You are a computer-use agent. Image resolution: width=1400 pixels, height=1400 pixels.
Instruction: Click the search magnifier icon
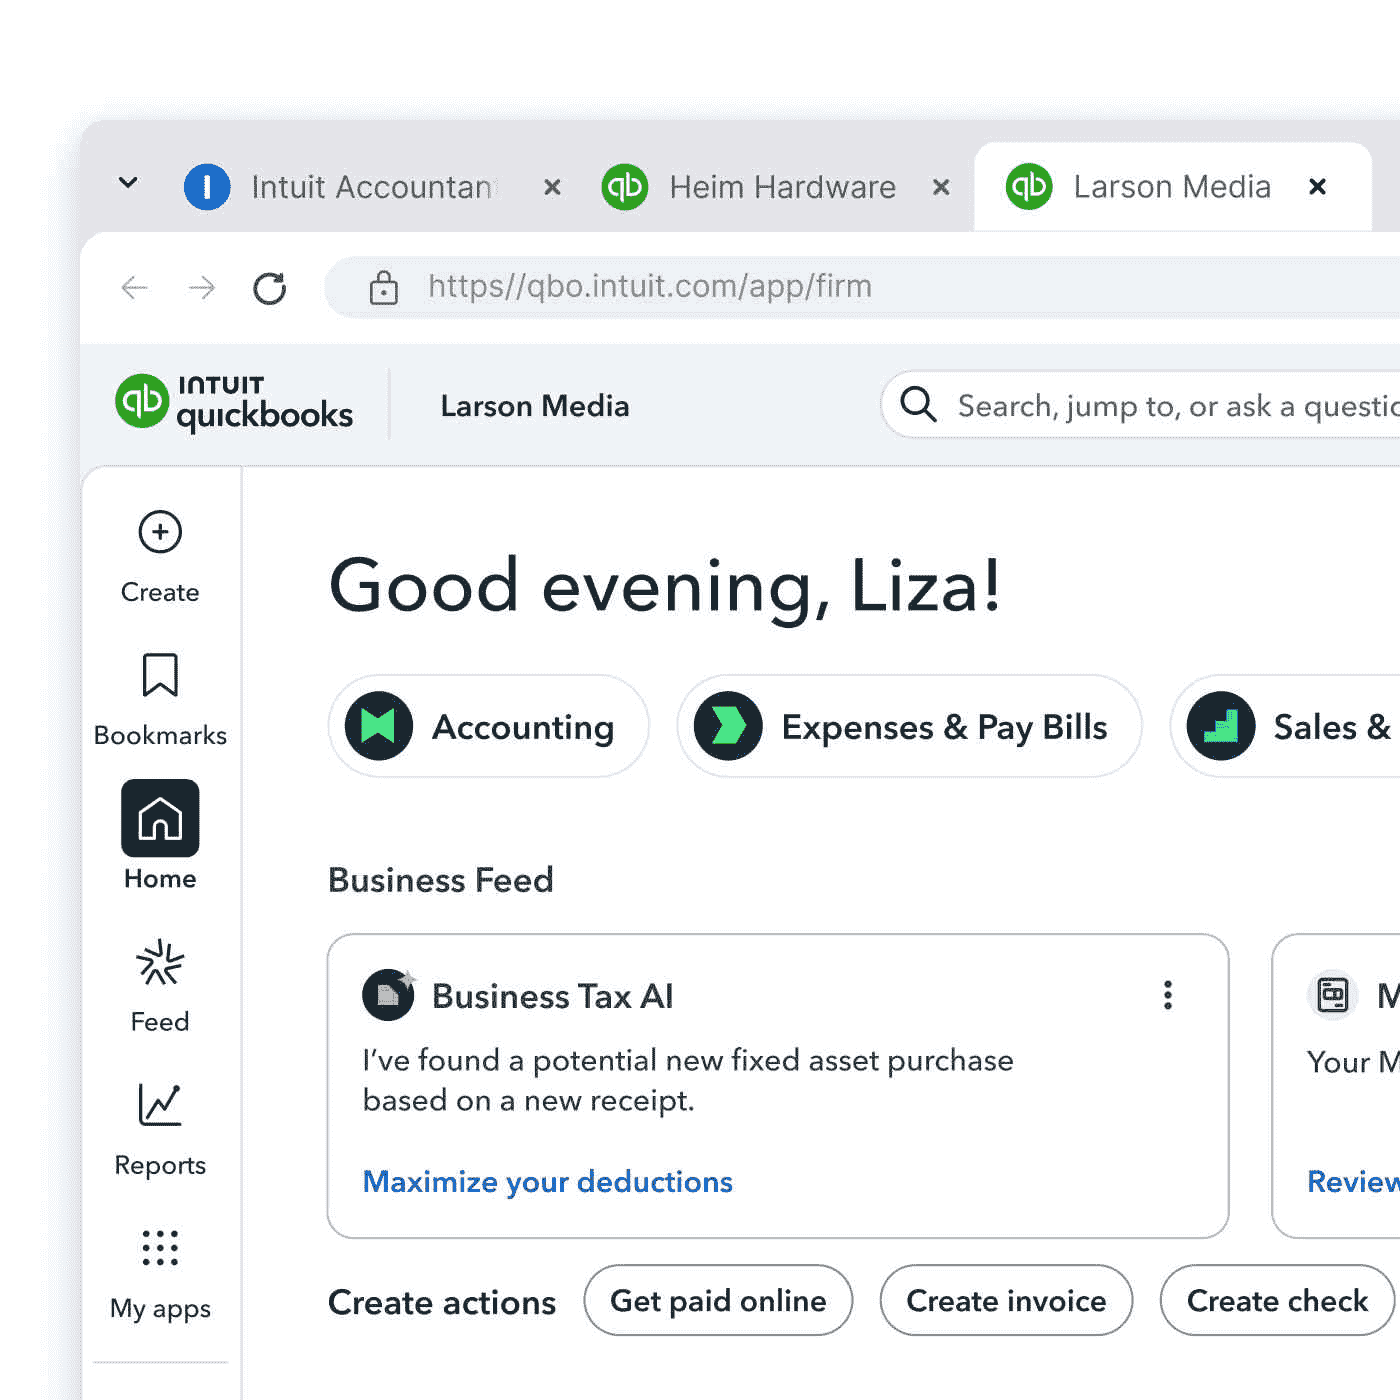pos(918,404)
